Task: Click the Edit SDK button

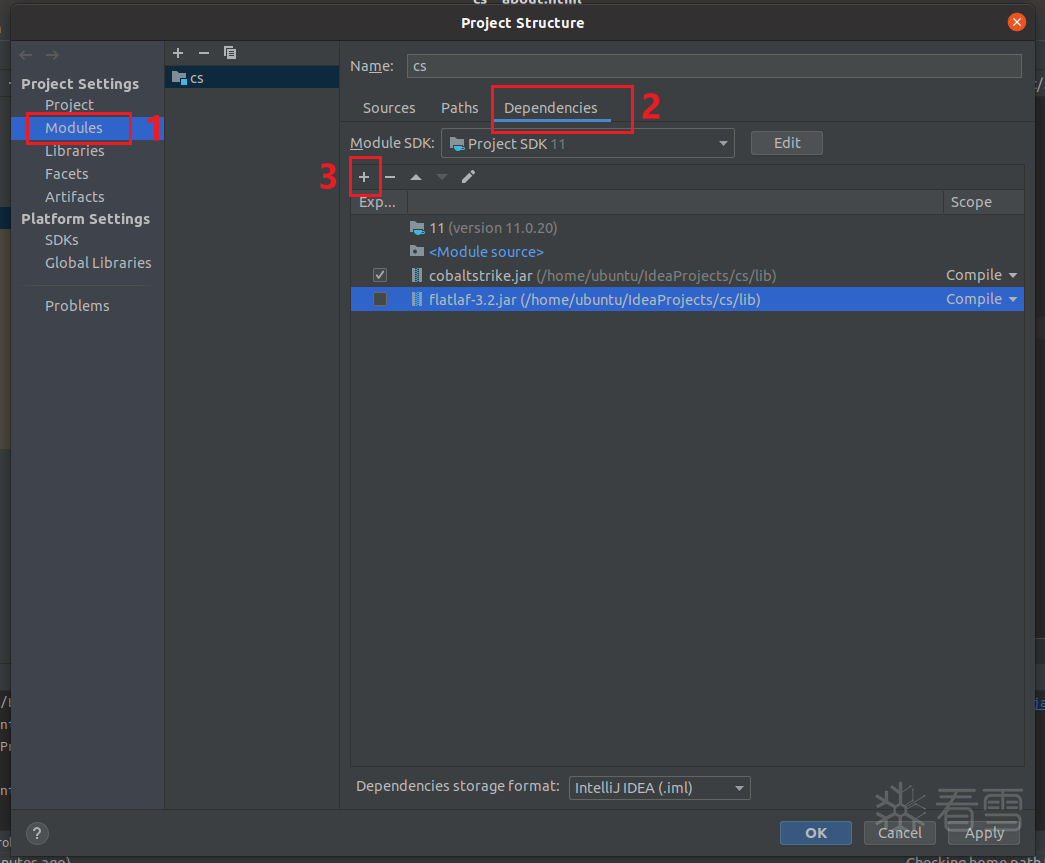Action: pos(786,143)
